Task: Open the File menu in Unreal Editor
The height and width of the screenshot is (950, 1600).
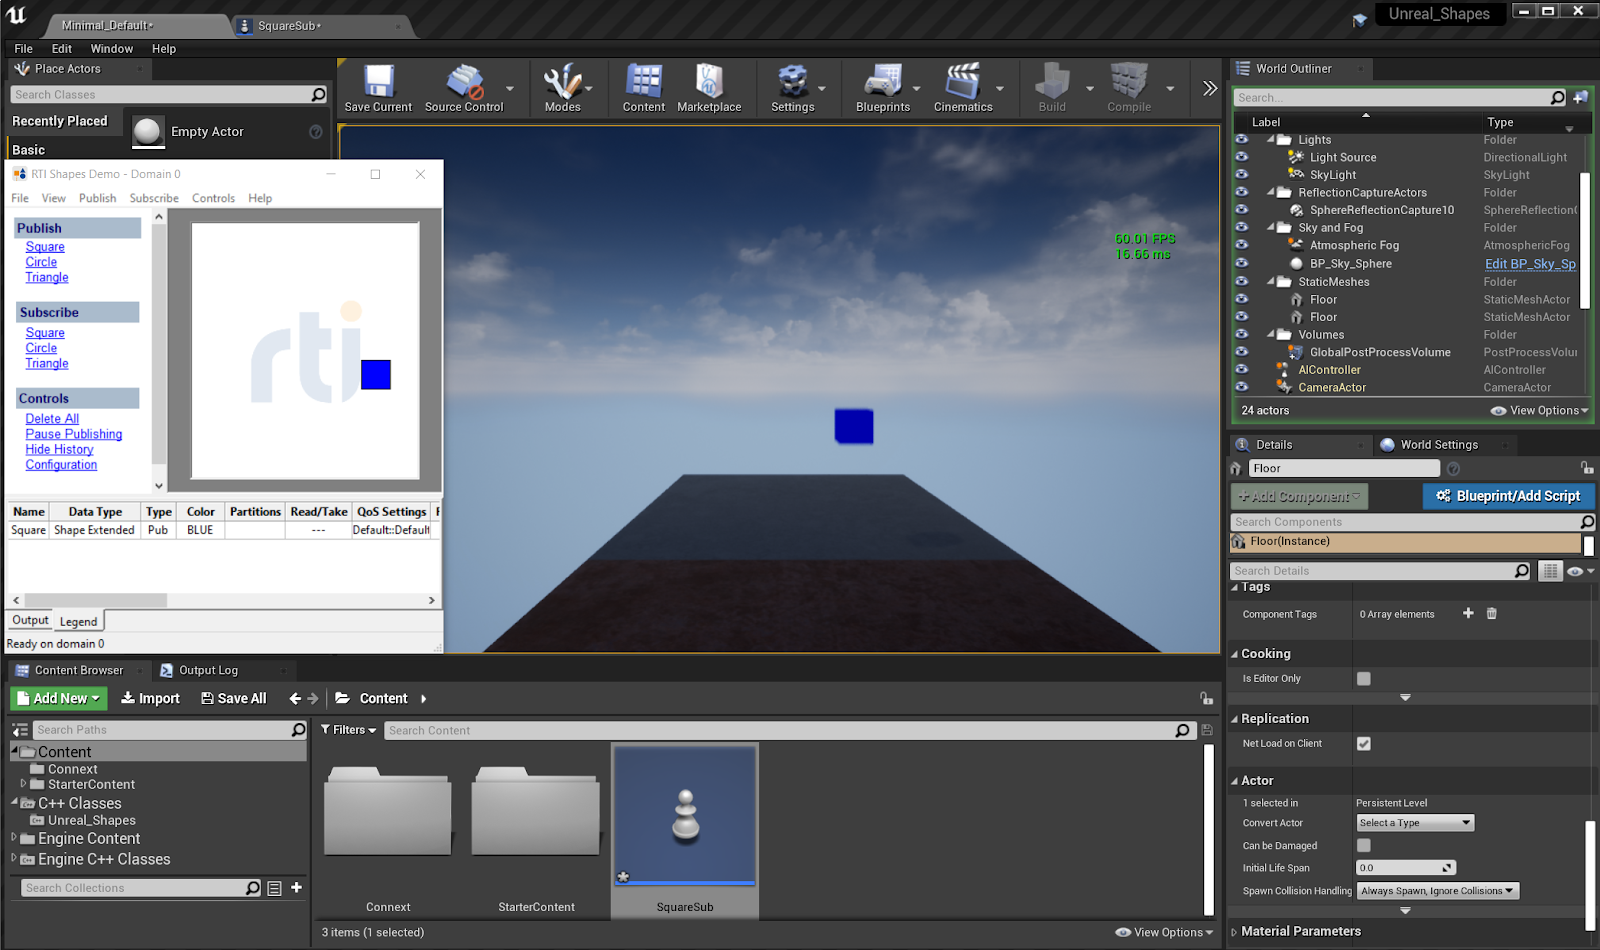Action: coord(23,49)
